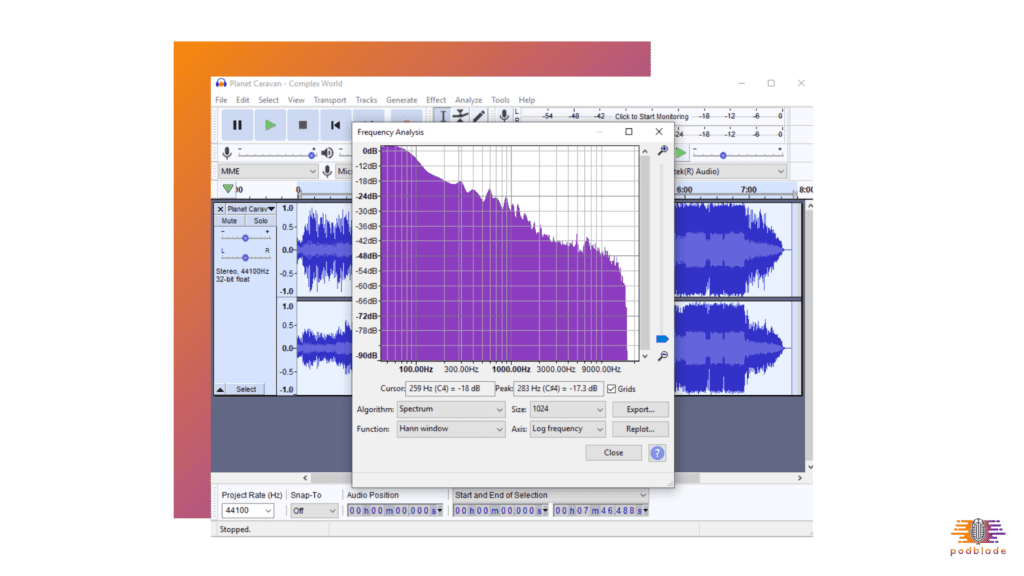Image resolution: width=1024 pixels, height=576 pixels.
Task: Click scroll-down arrow of frequency plot scrollbar
Action: point(645,356)
